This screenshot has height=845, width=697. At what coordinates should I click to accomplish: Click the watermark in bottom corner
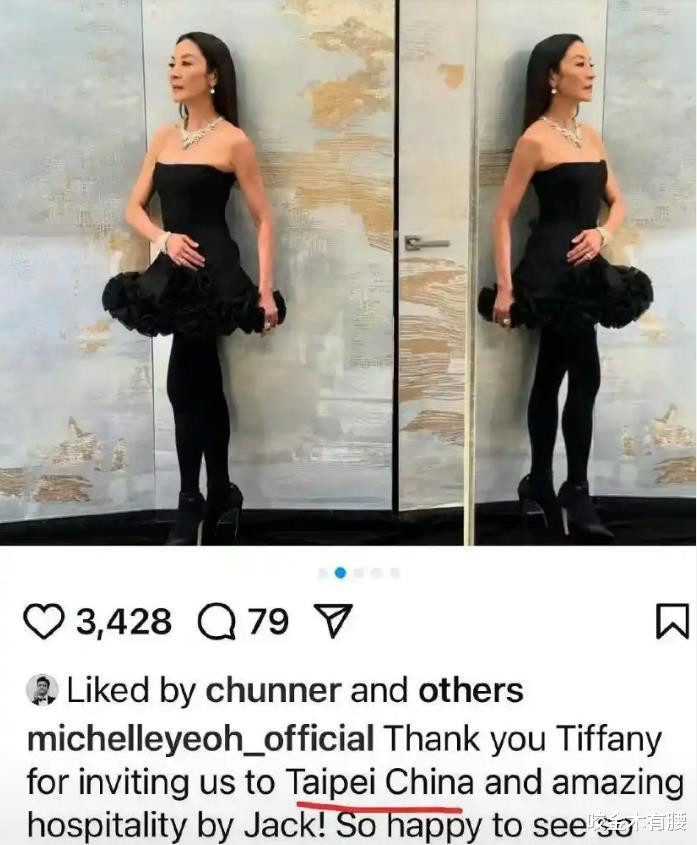(x=638, y=823)
